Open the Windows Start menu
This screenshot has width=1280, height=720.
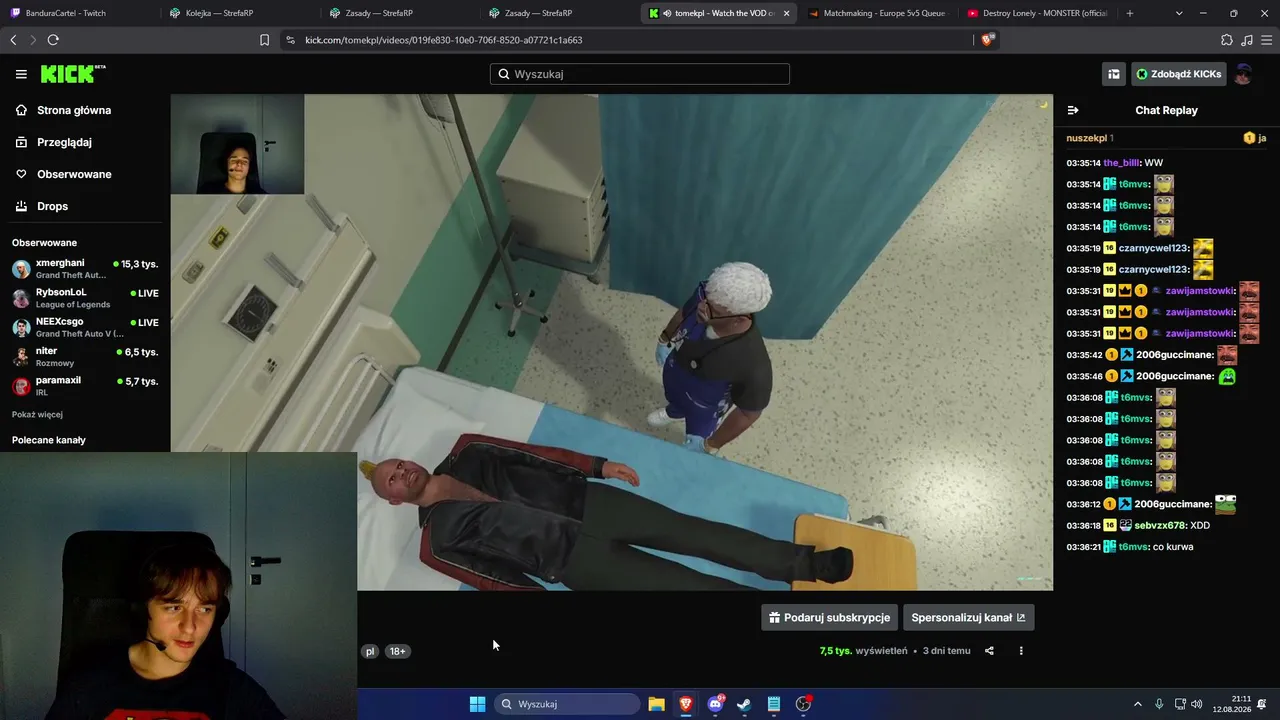477,704
